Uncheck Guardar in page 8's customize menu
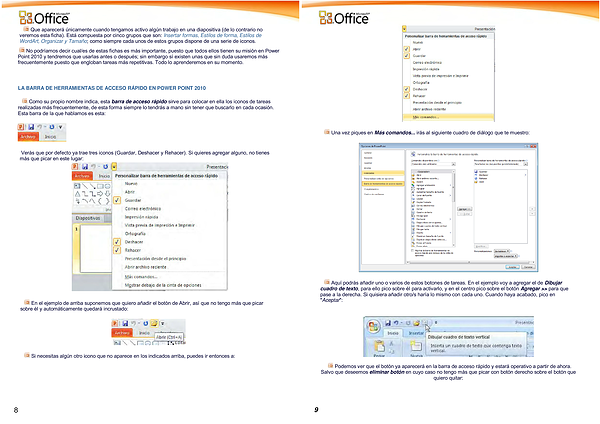Image resolution: width=600 pixels, height=424 pixels. [117, 200]
